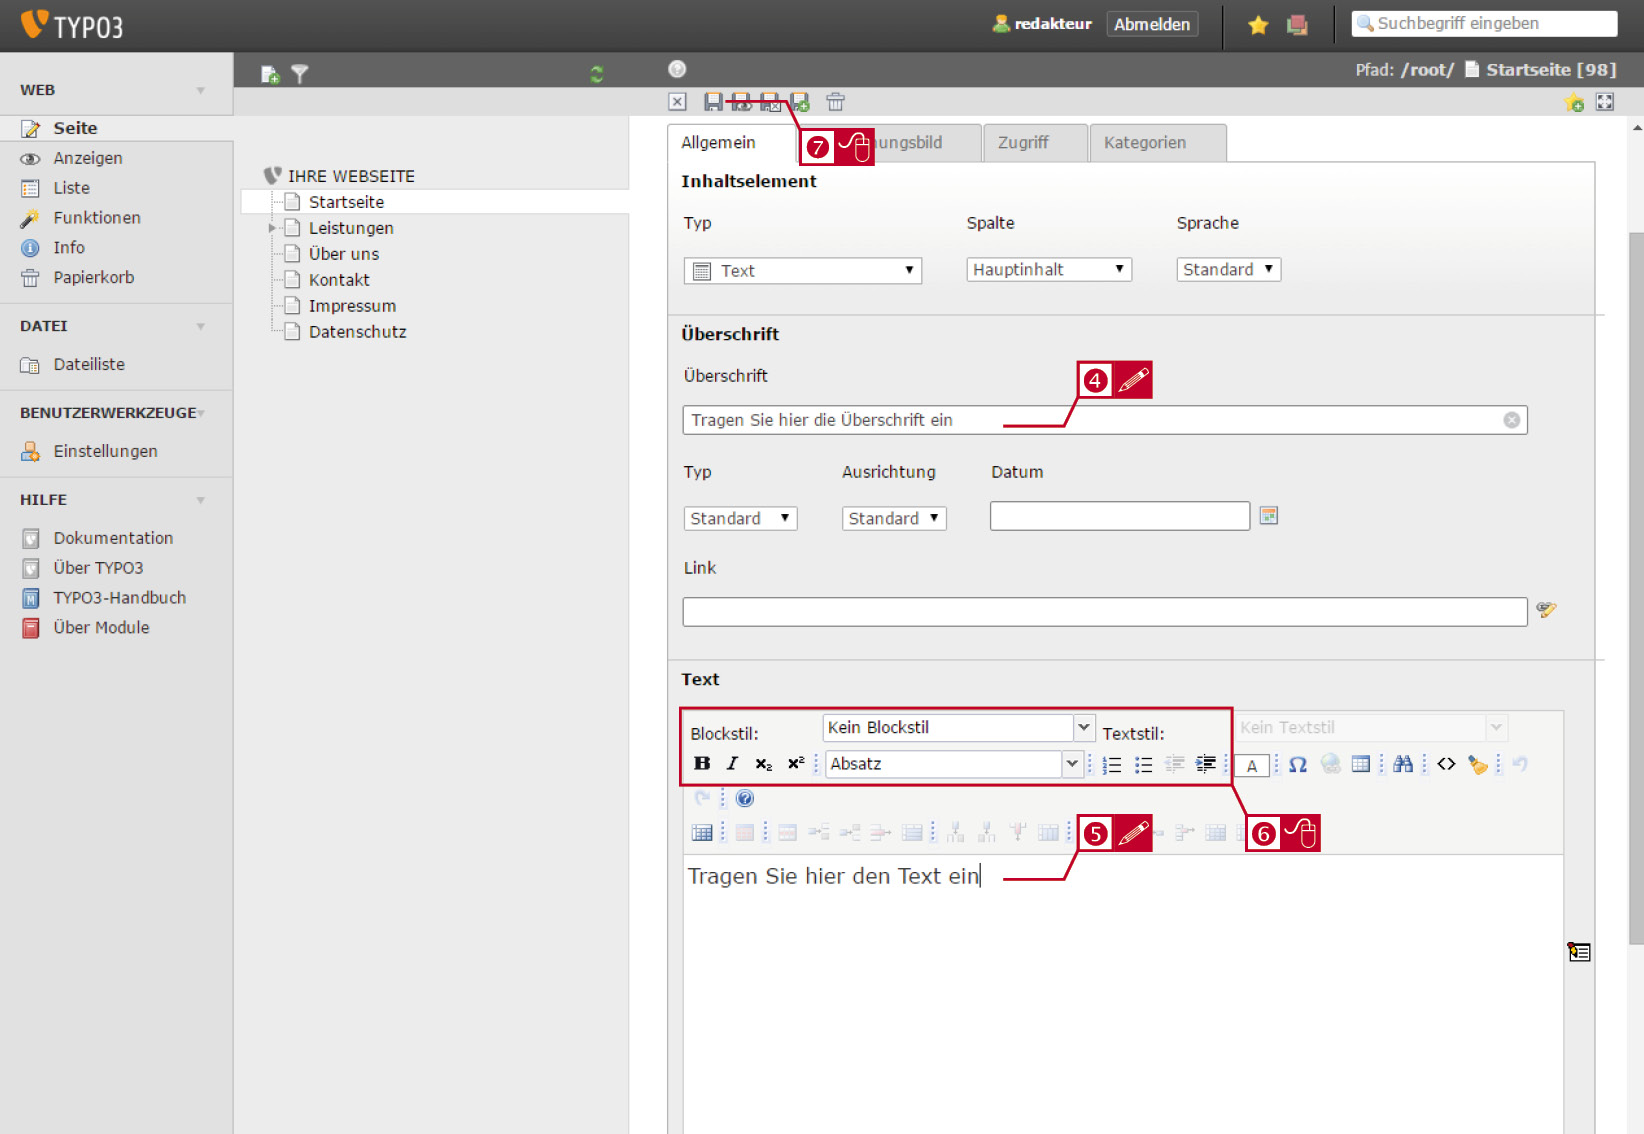Screen dimensions: 1644x1134
Task: Delete record using the trash icon
Action: click(836, 102)
